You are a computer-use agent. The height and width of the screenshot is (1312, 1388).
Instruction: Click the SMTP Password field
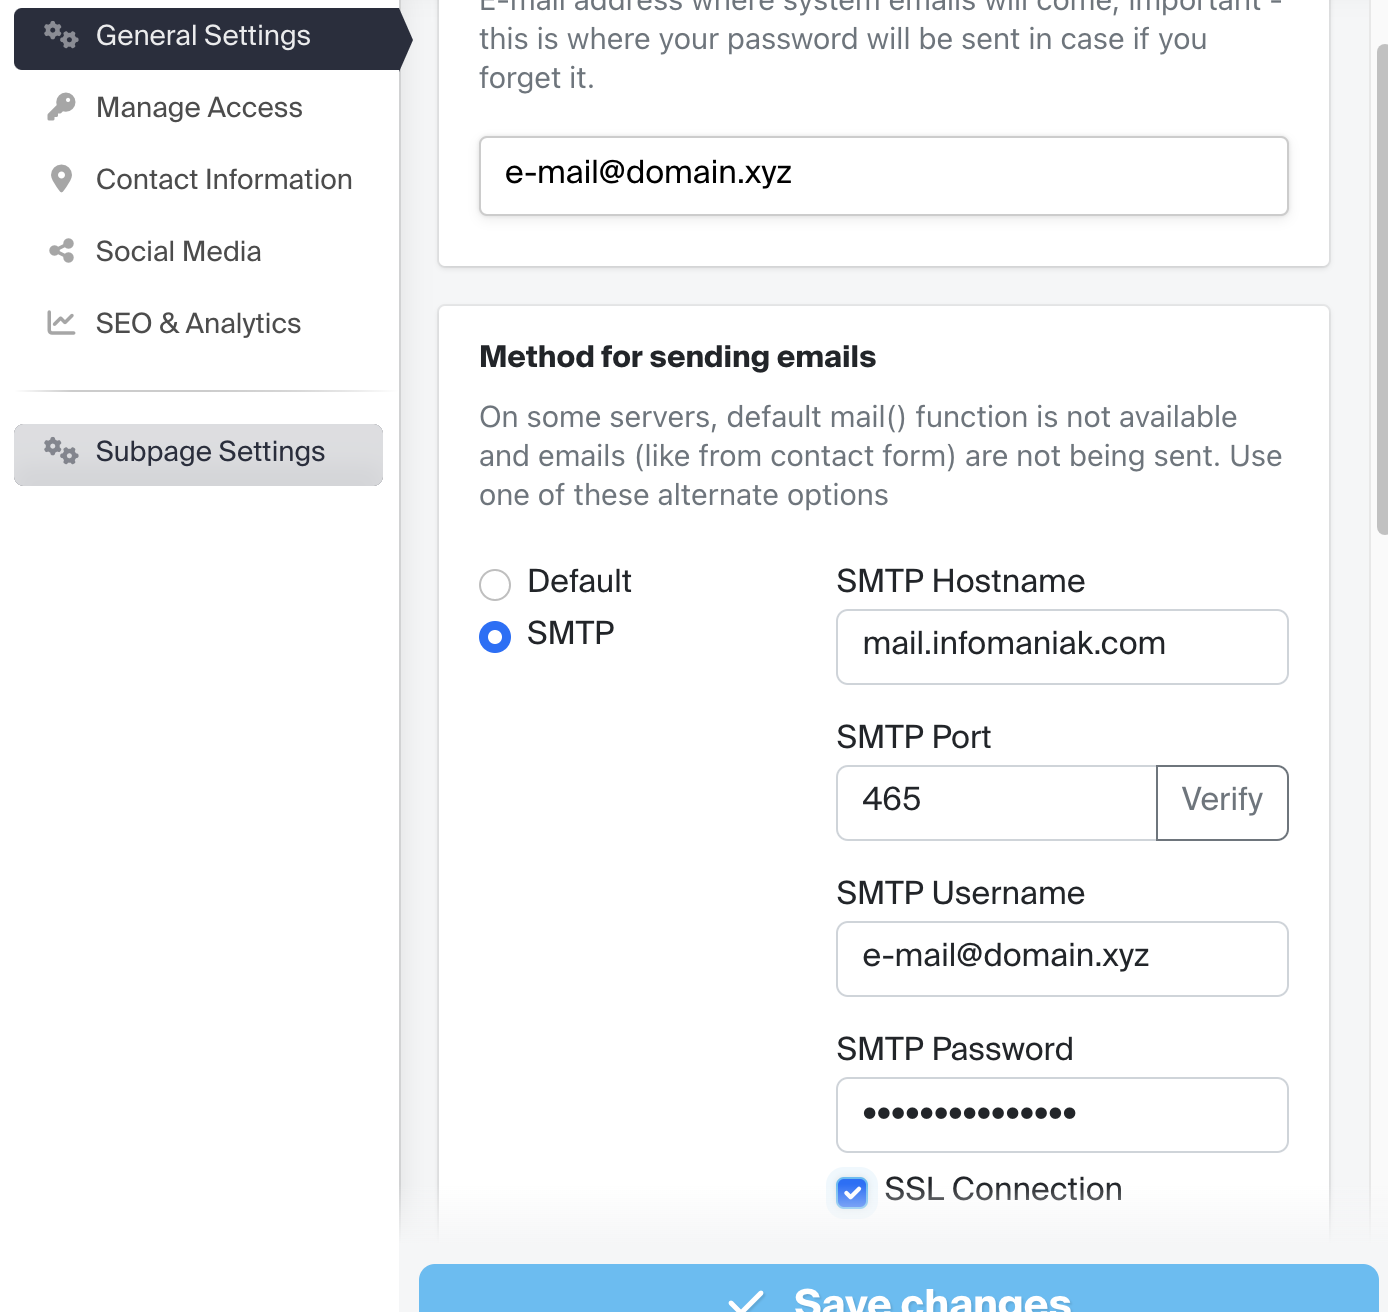1061,1114
